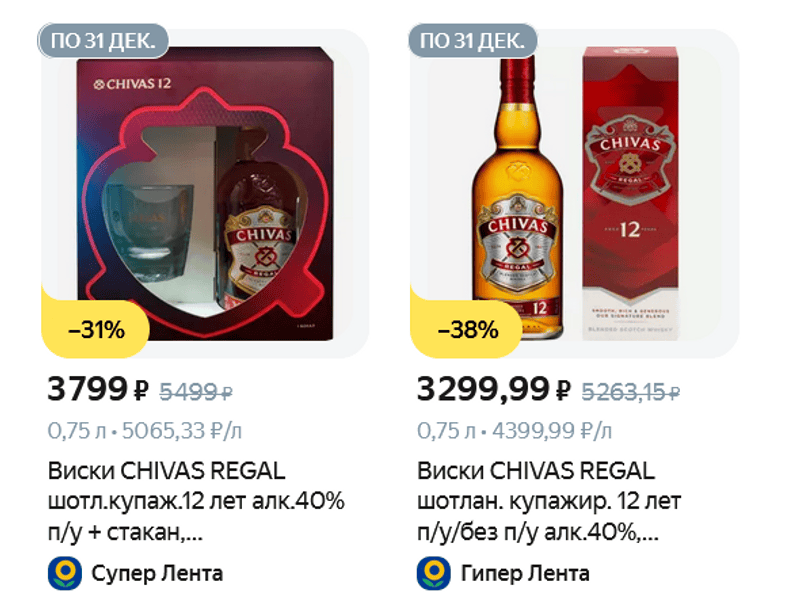This screenshot has width=800, height=612.
Task: Click the red Chivas 12 carton box
Action: (x=631, y=194)
